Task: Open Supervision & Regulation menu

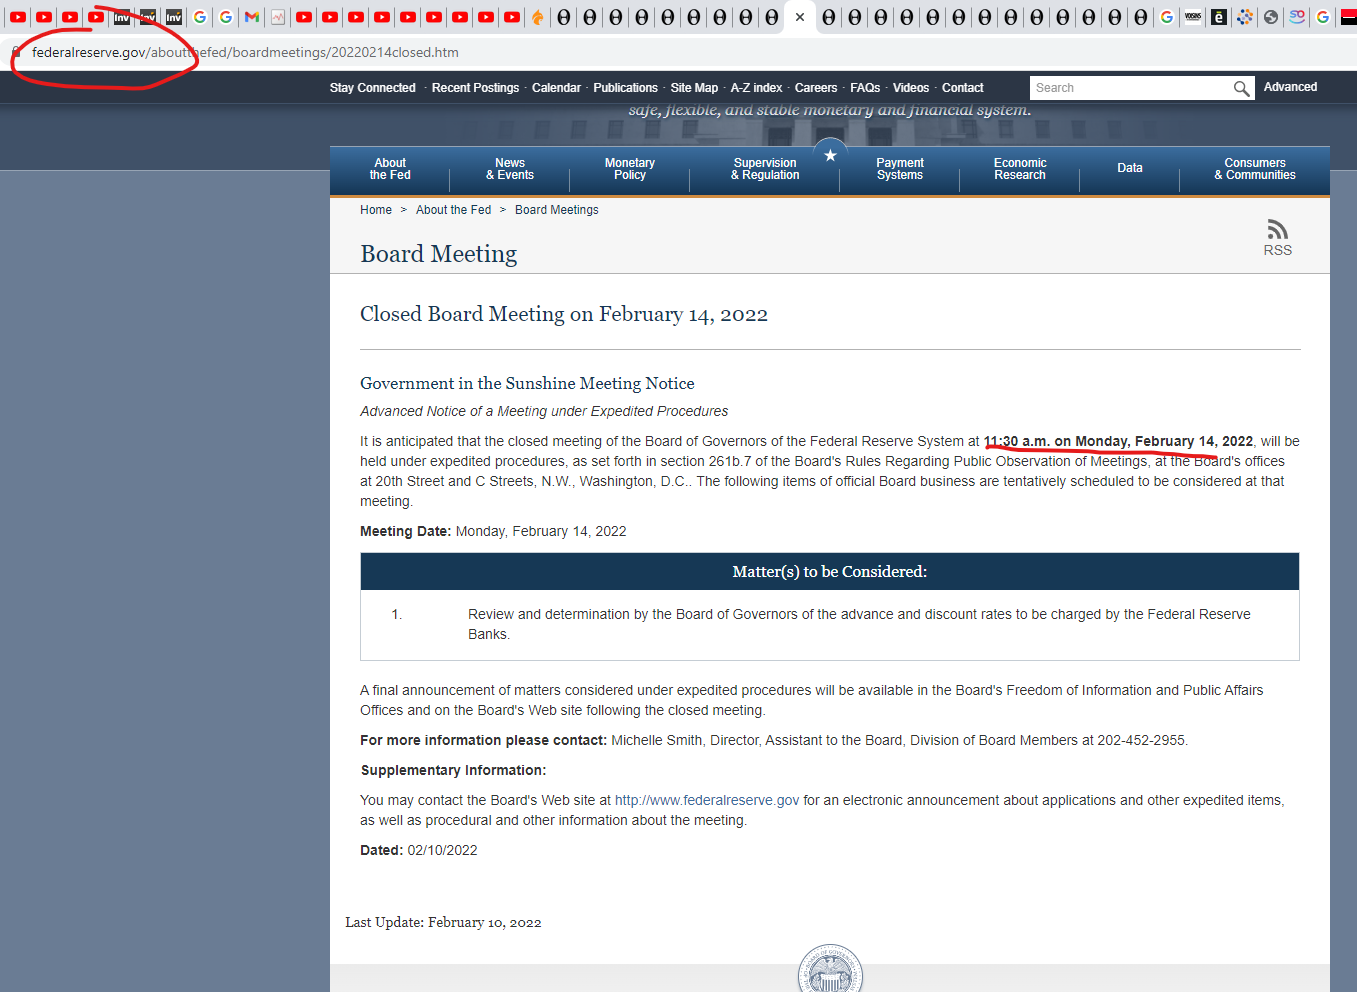Action: 765,169
